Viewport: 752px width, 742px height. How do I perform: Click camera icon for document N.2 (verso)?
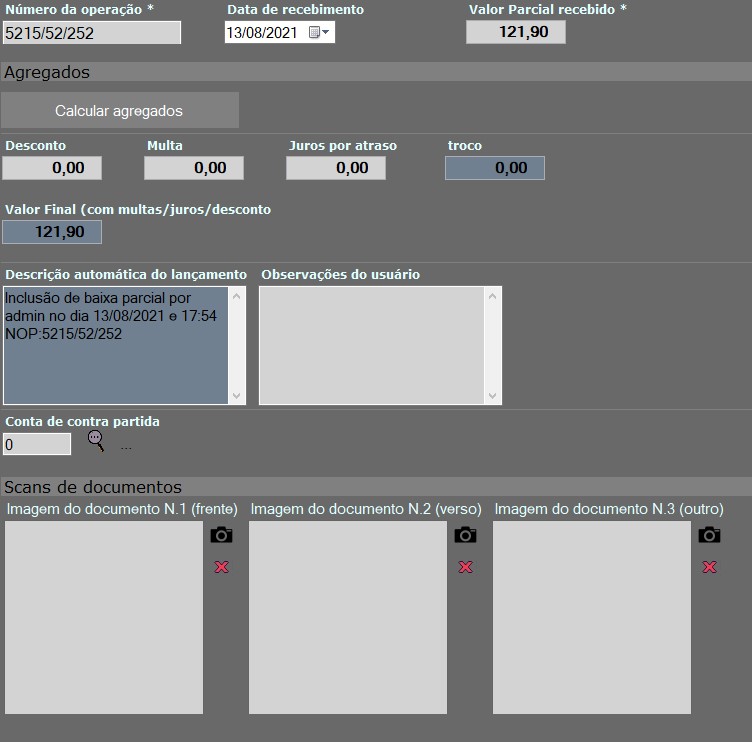point(465,535)
